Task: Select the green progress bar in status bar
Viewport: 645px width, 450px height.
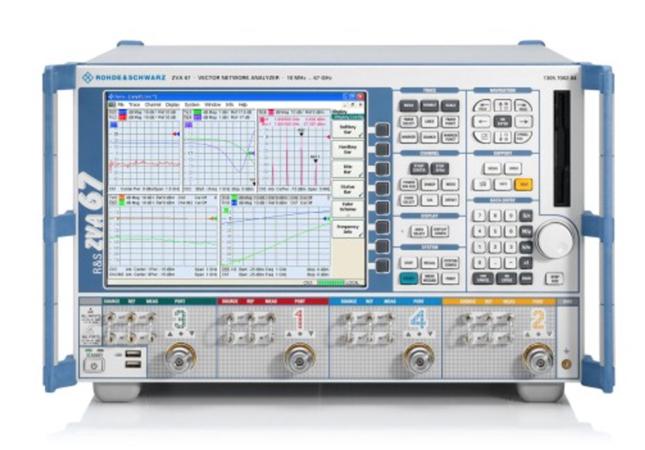Action: pos(331,282)
